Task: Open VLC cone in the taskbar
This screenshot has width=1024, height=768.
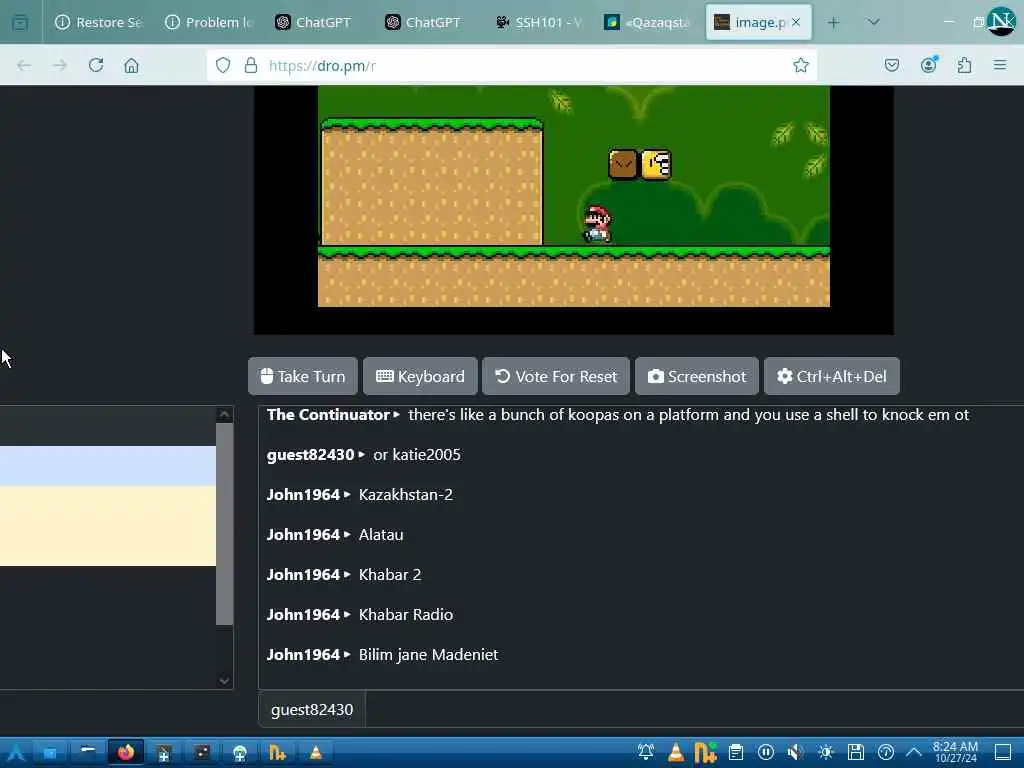Action: (x=315, y=753)
